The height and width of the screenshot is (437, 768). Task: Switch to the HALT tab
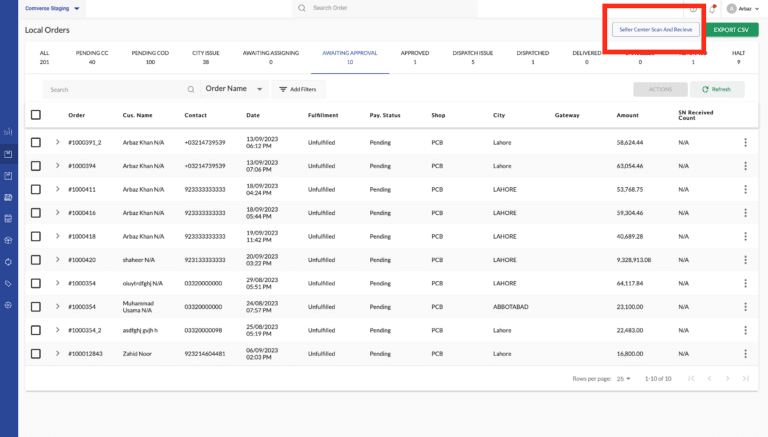(738, 57)
